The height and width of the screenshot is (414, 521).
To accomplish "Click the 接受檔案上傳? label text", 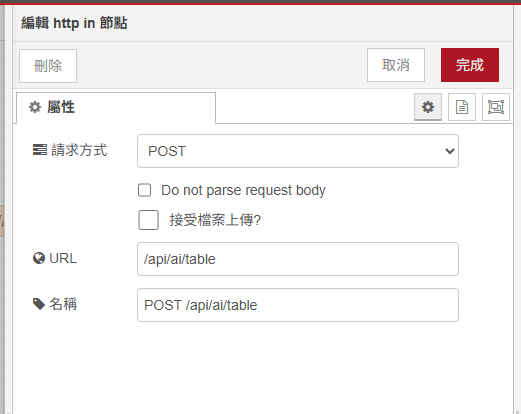I will click(215, 220).
